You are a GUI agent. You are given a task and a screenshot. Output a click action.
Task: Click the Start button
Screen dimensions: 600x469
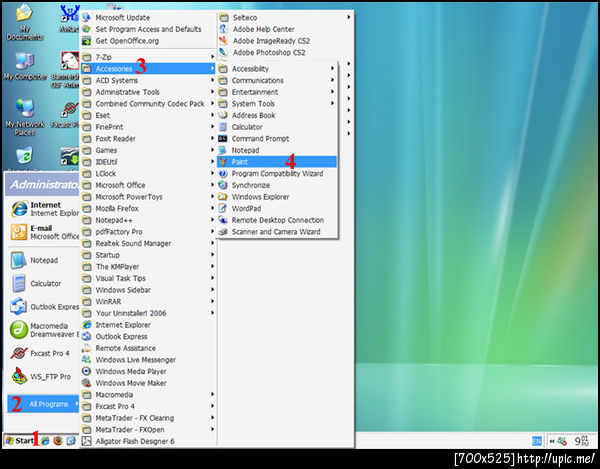pyautogui.click(x=20, y=441)
